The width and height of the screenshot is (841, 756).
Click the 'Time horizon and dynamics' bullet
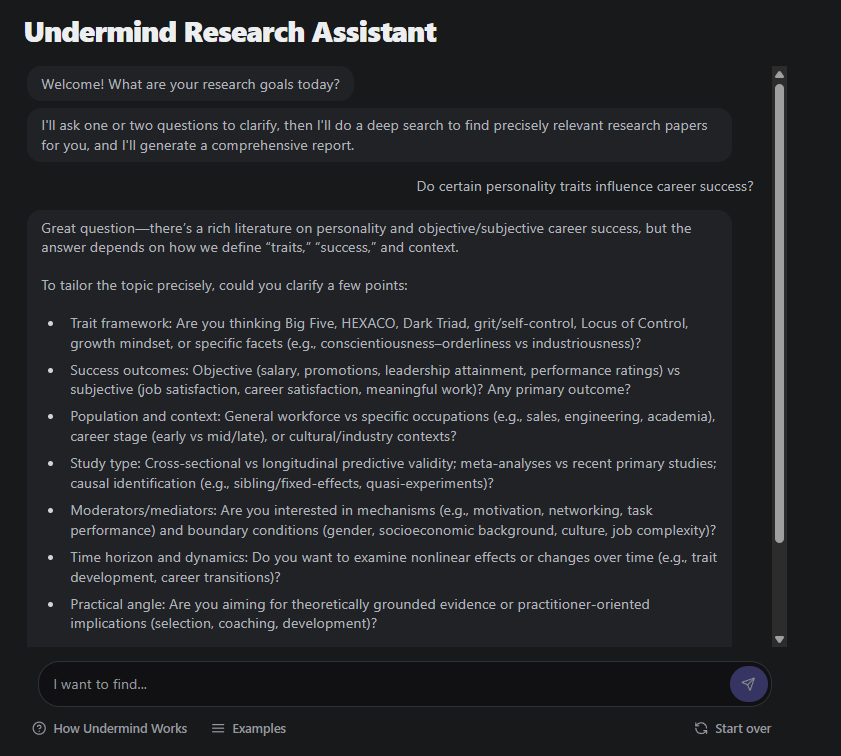pos(394,567)
